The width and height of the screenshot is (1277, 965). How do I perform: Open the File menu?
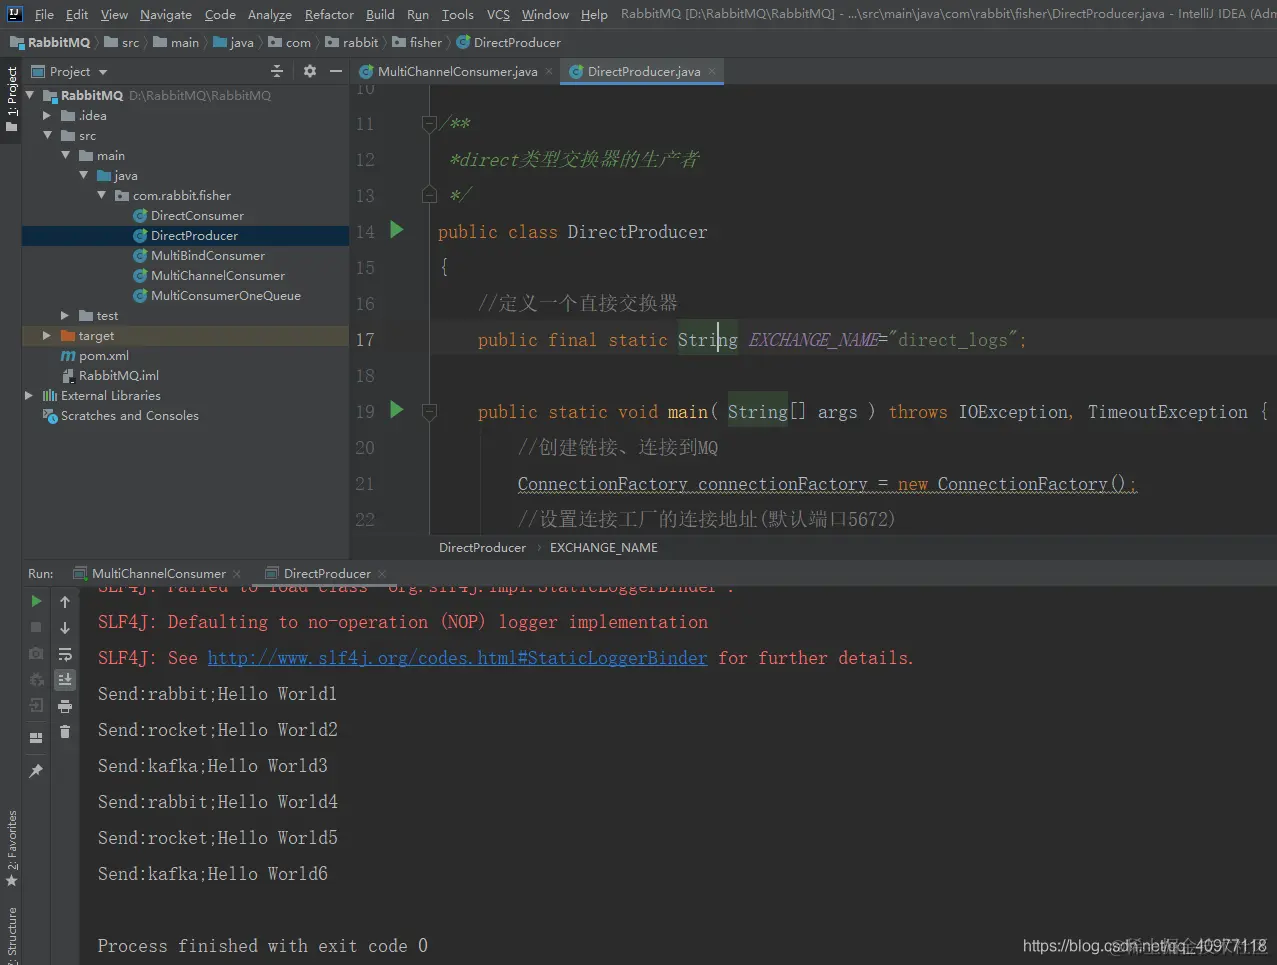click(x=44, y=14)
